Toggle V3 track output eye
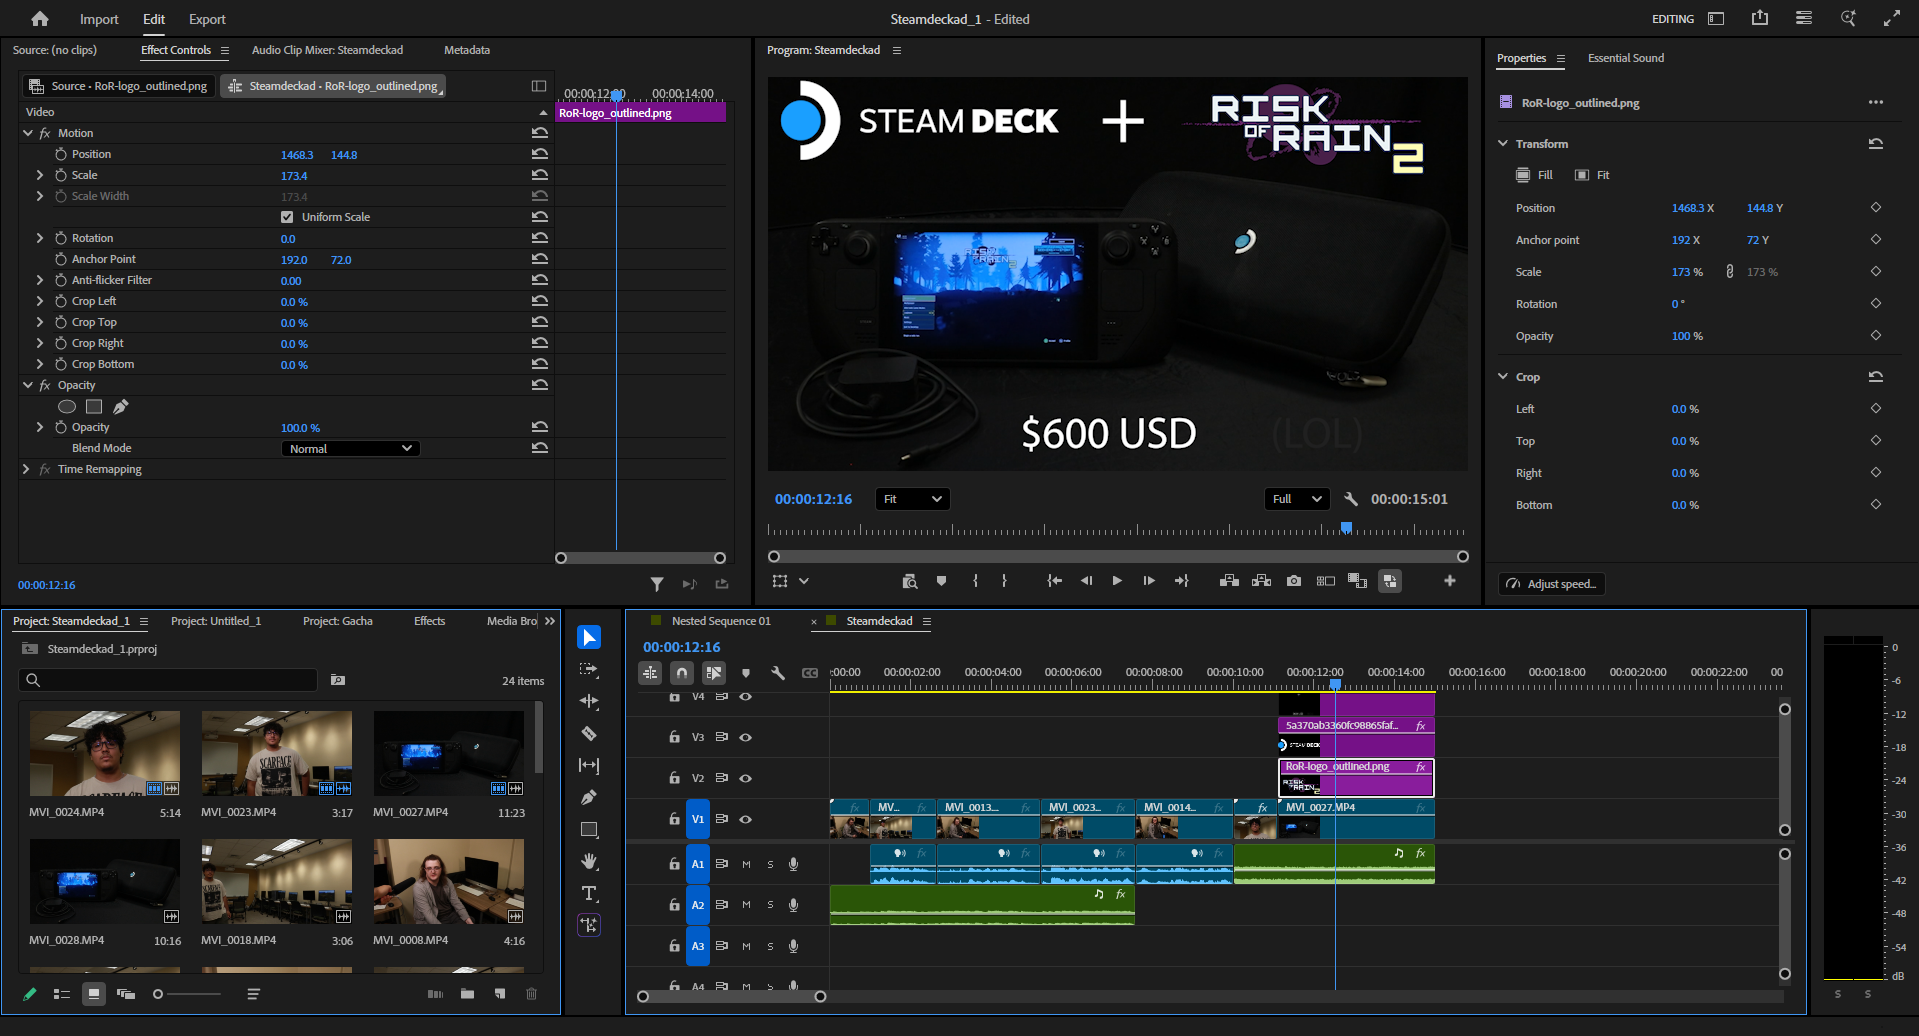The width and height of the screenshot is (1919, 1036). (745, 737)
